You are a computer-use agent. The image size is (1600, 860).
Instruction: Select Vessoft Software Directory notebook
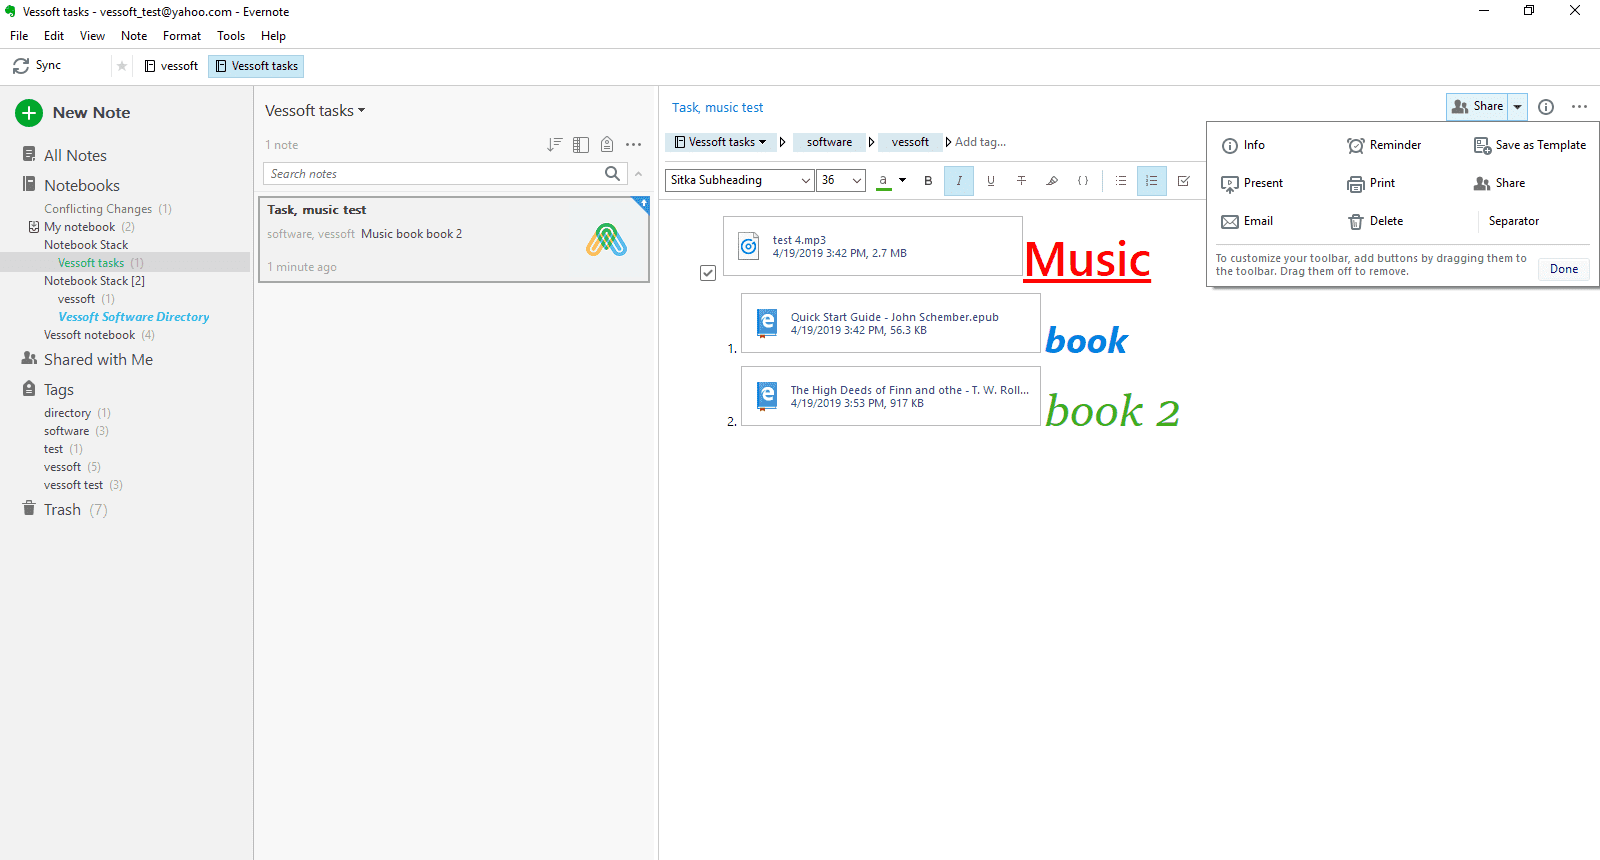click(133, 317)
